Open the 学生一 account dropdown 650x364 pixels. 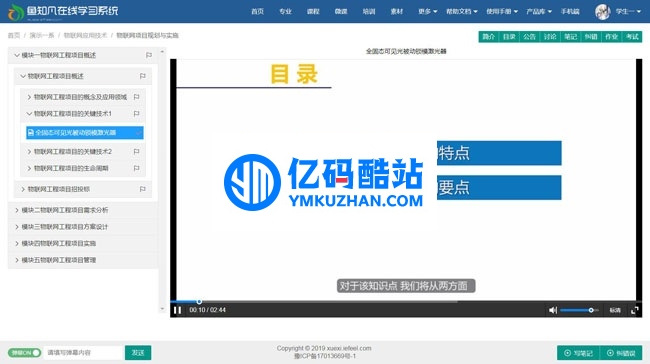tap(628, 12)
